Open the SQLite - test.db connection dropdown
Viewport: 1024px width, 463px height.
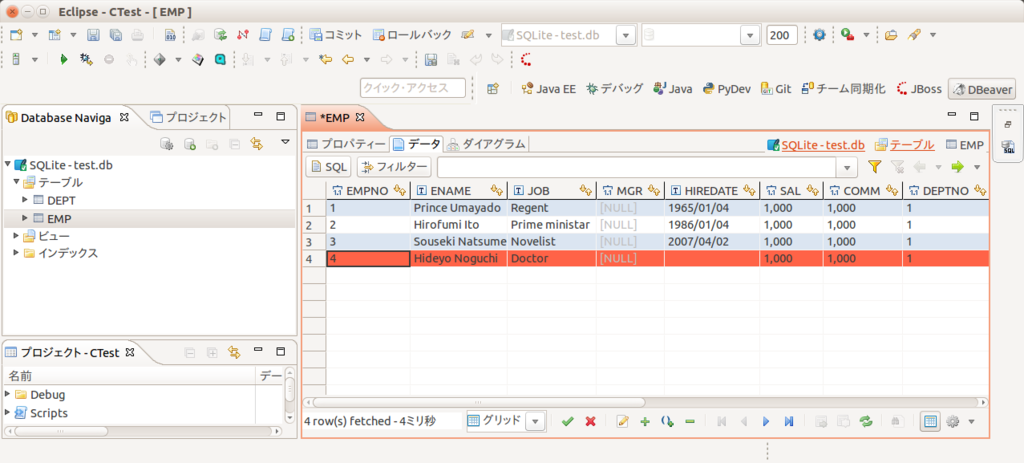626,35
